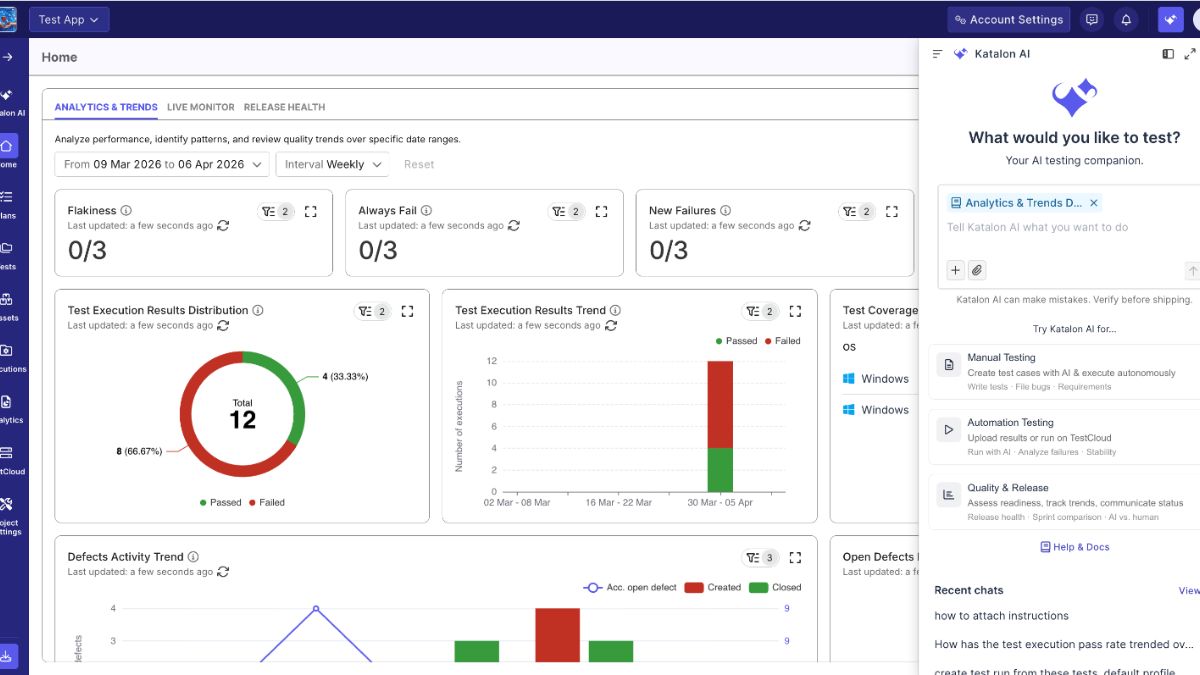Open Katalon AI from the left sidebar
The image size is (1200, 675).
pos(7,95)
